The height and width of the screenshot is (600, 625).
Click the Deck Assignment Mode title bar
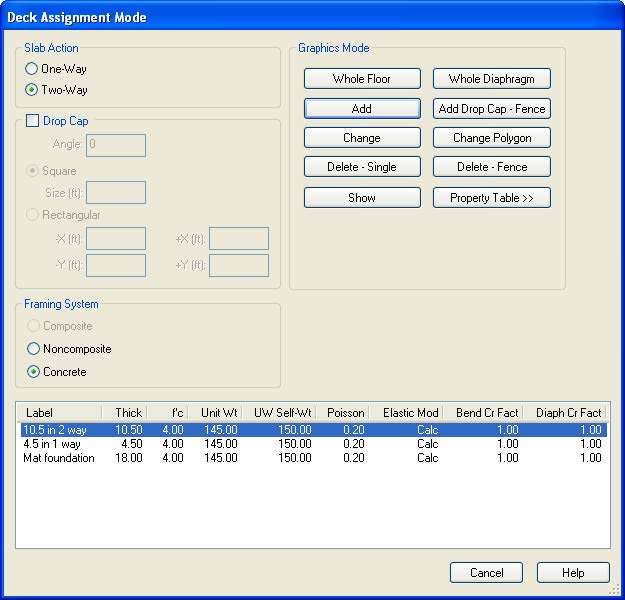click(x=312, y=17)
